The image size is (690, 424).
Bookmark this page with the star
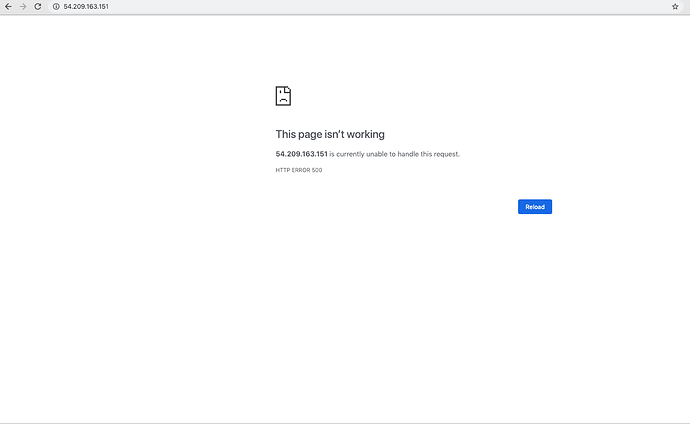(x=675, y=7)
